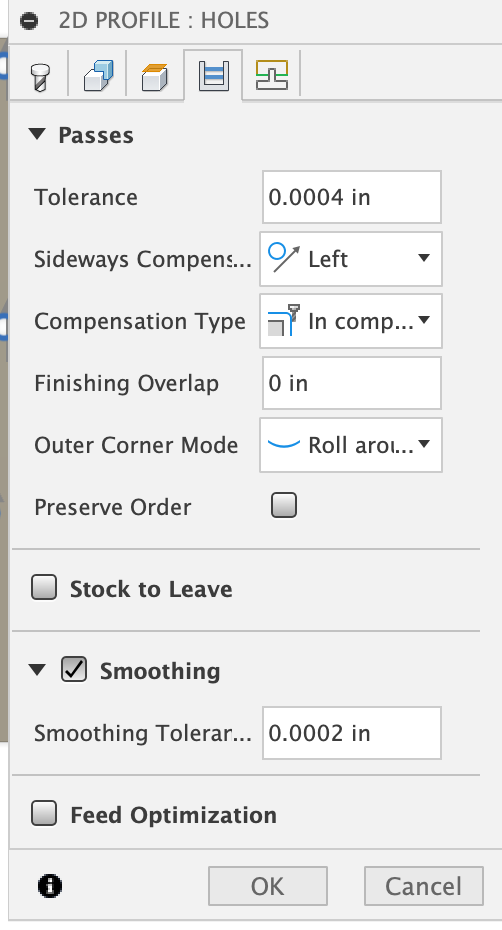Collapse the Passes section triangle
This screenshot has width=502, height=930.
(x=37, y=135)
